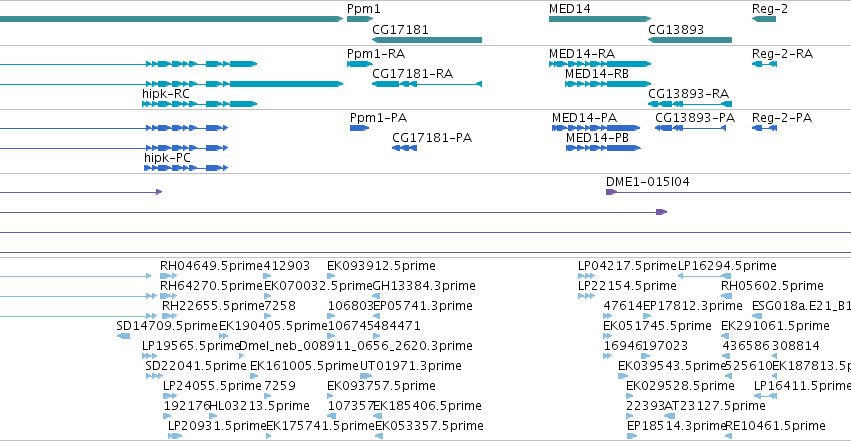Viewport: 851px width, 441px height.
Task: Open transcript CG17181-RA
Action: [x=427, y=84]
